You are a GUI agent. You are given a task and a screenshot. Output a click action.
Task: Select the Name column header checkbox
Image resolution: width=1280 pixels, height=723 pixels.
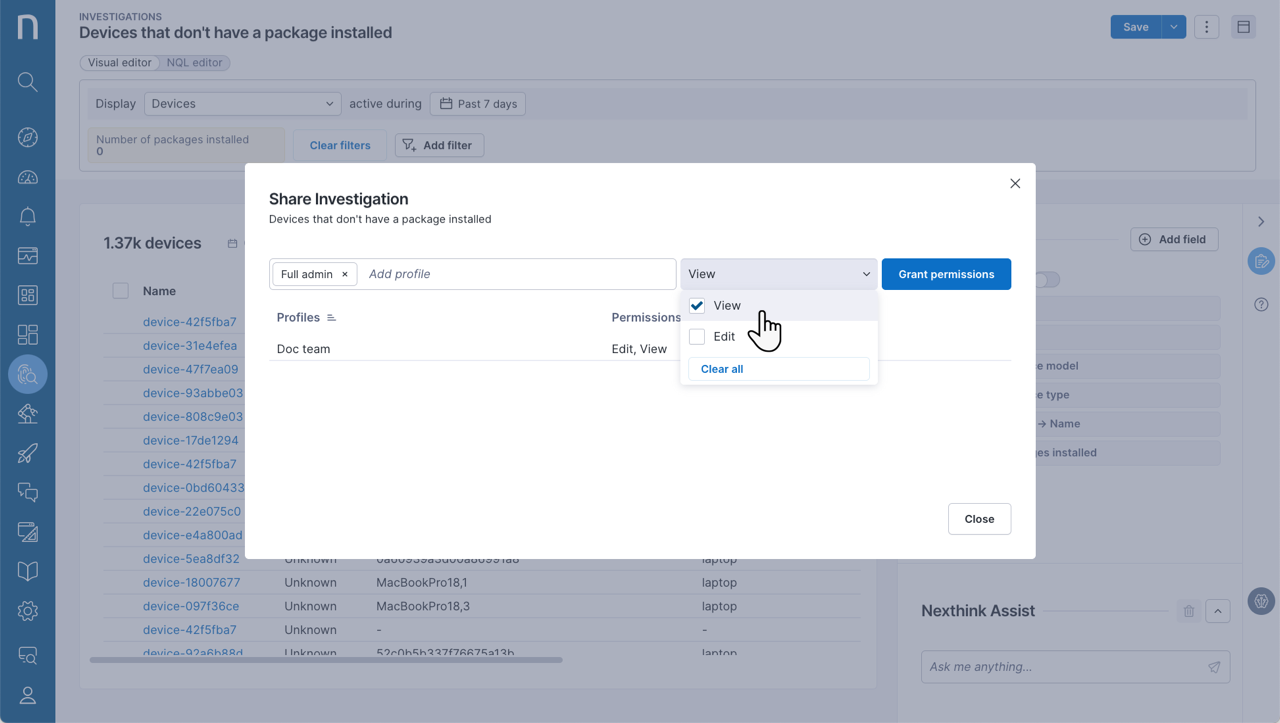point(120,290)
